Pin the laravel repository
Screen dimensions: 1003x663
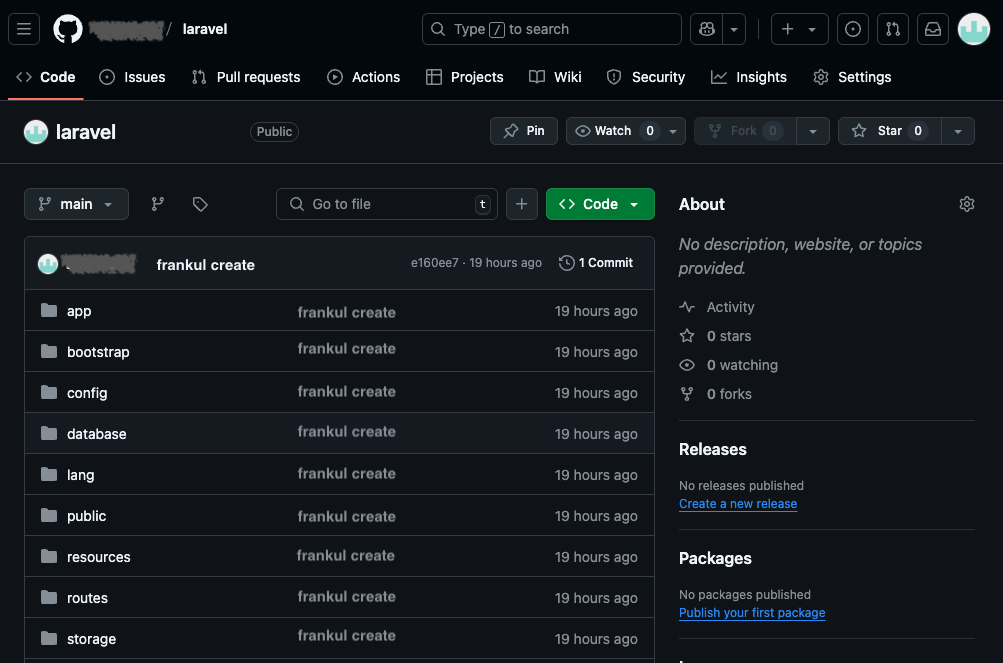[524, 131]
